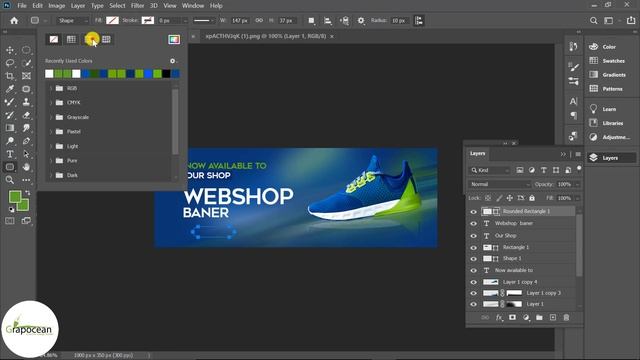Screen dimensions: 640x360
Task: Select the Eraser tool
Action: click(26, 115)
